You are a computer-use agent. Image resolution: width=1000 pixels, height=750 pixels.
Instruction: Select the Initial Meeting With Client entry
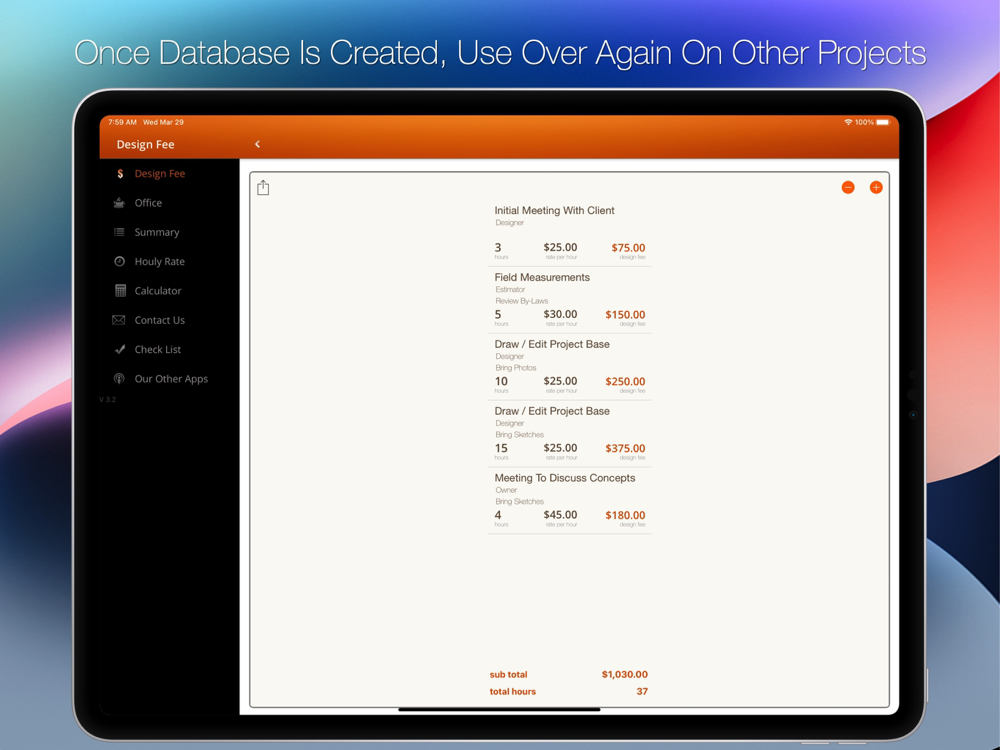click(x=570, y=233)
